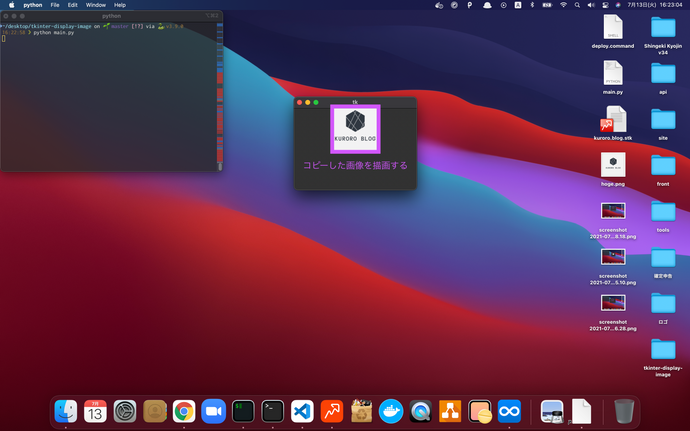Click the volume icon in menu bar
Viewport: 690px width, 431px height.
tap(591, 5)
